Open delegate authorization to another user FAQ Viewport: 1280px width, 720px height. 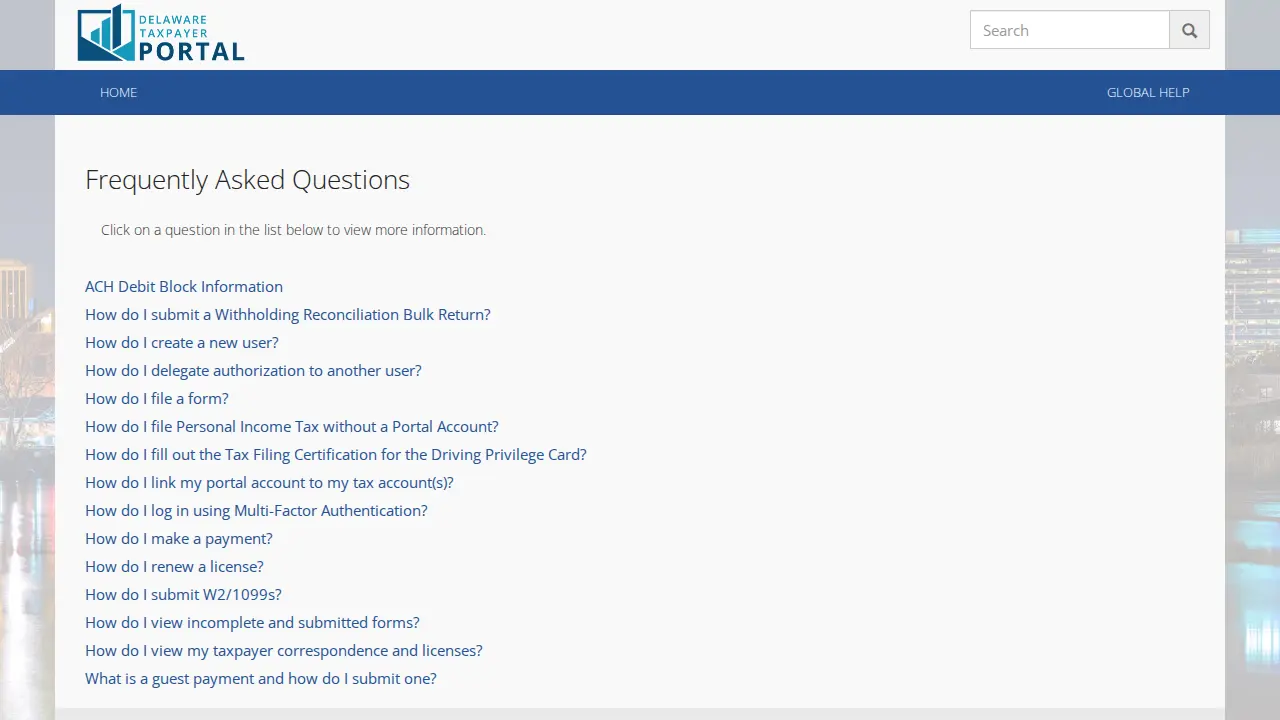pos(253,370)
